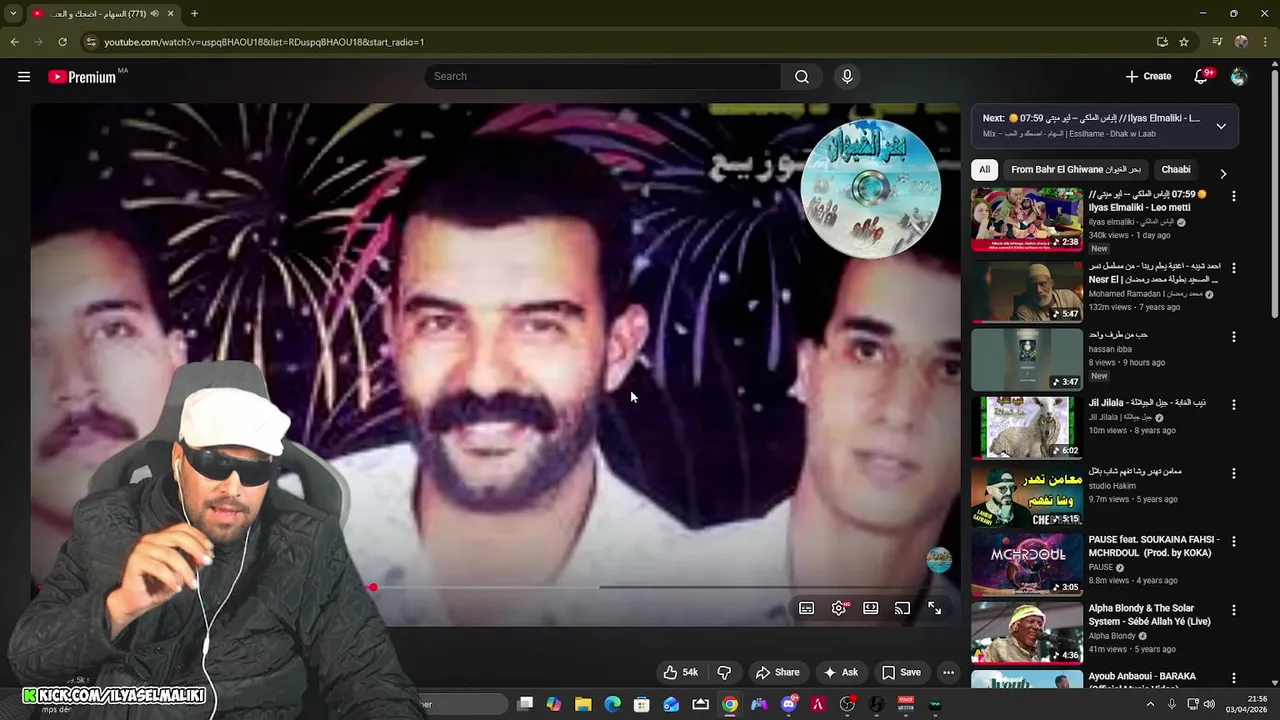Open options for the studio Hakim video

click(1233, 473)
